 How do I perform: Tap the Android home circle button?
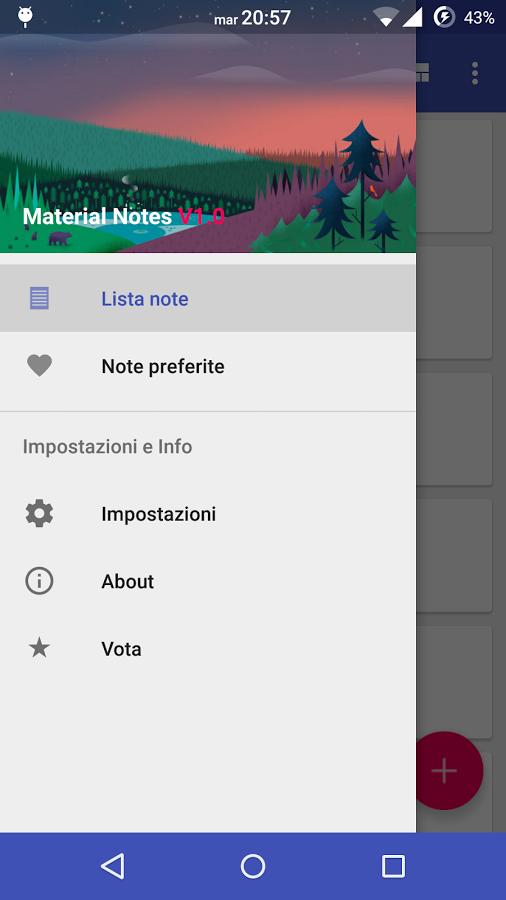253,866
